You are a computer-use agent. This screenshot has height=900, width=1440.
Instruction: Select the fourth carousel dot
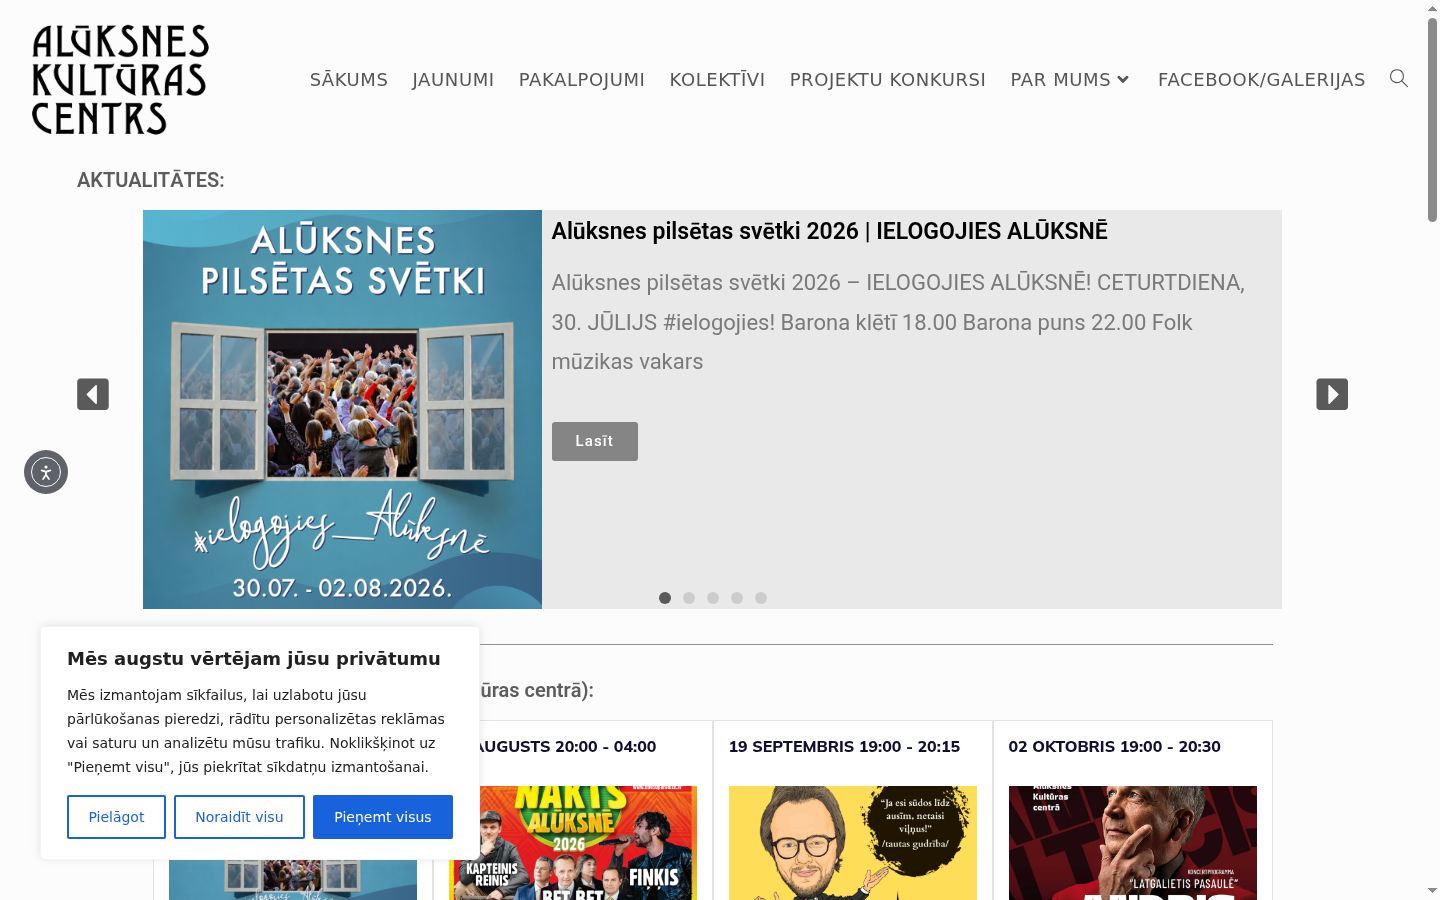point(737,598)
